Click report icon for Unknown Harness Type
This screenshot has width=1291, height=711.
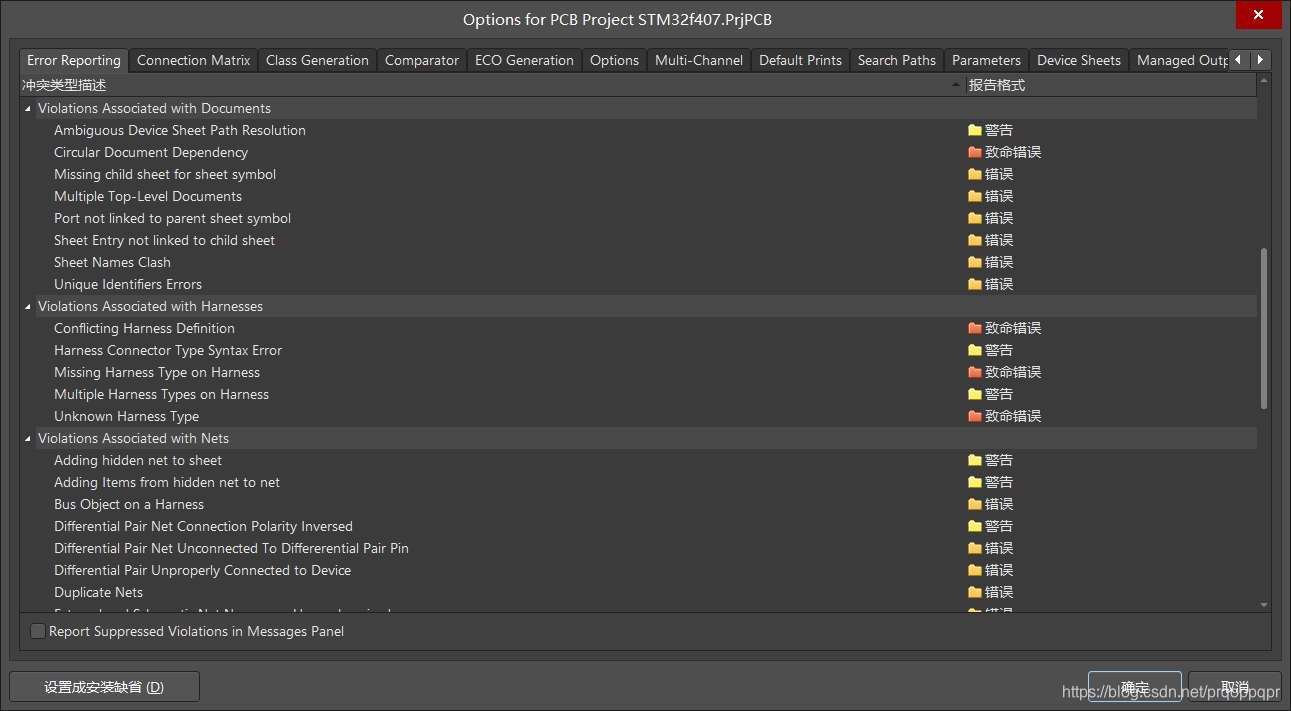[975, 416]
